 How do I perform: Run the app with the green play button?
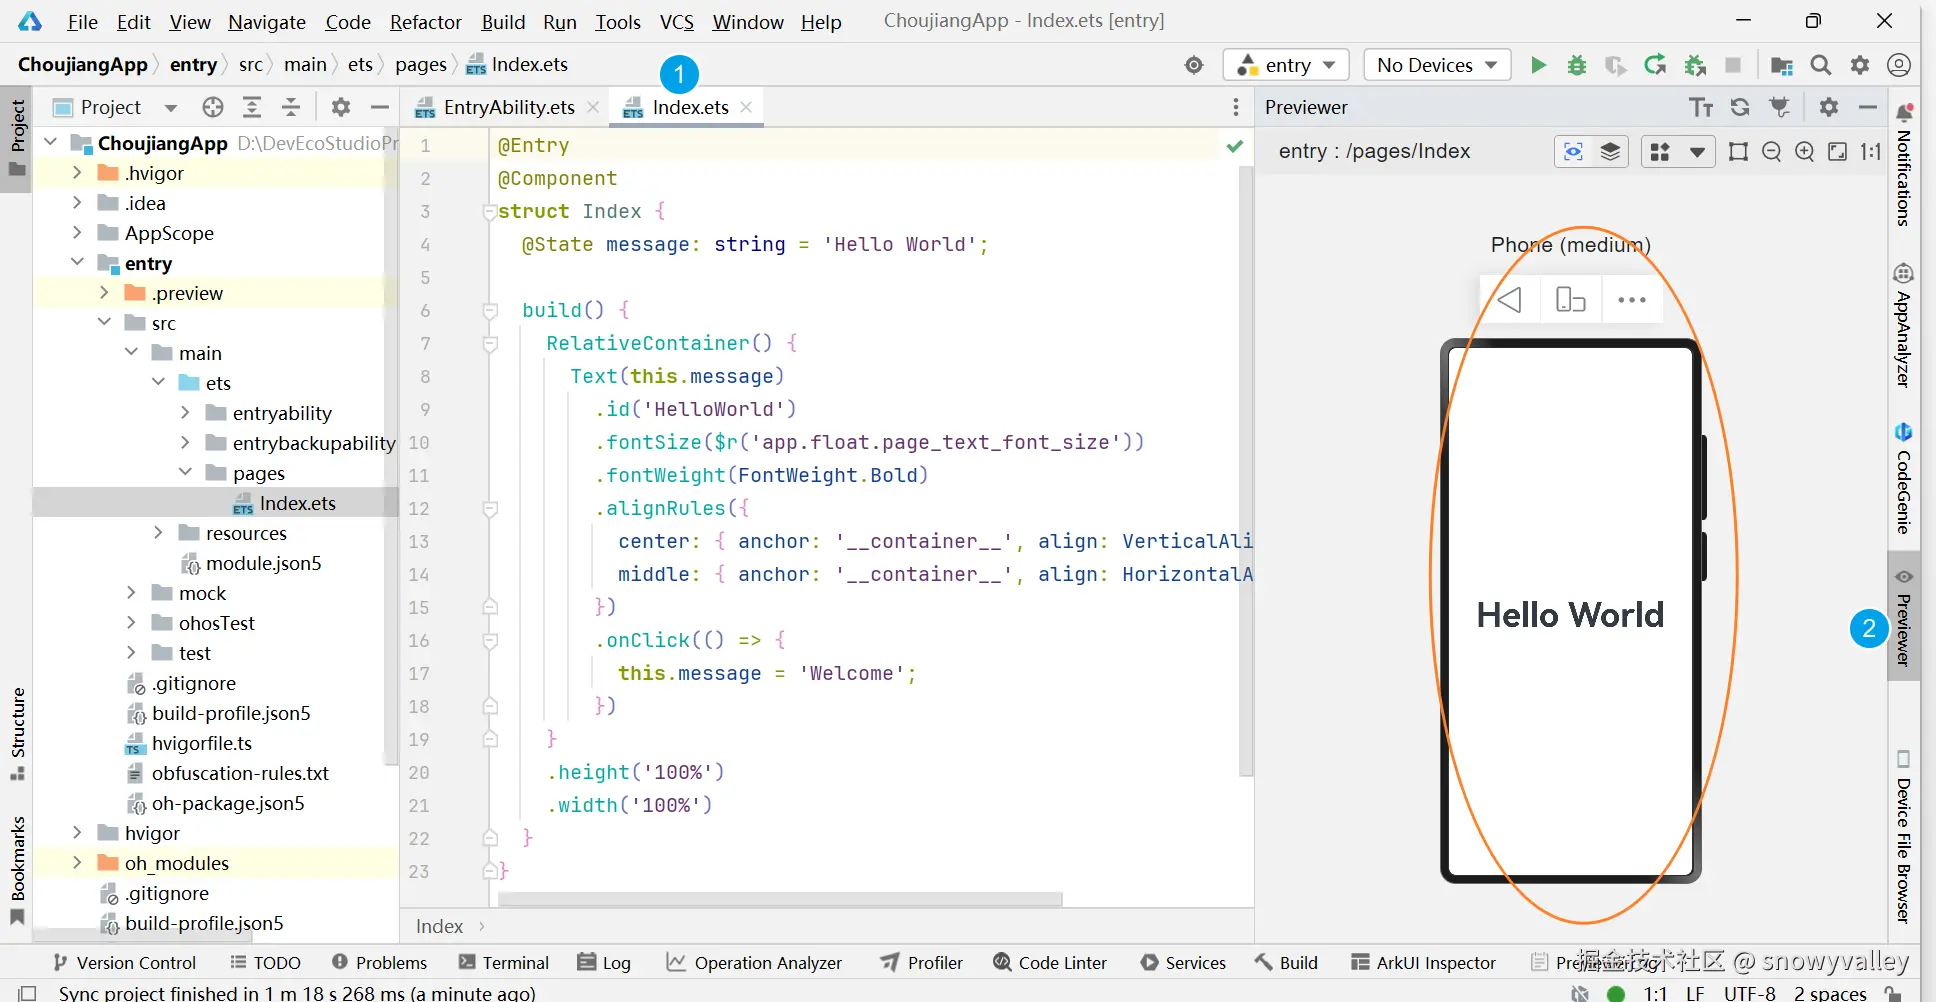point(1538,65)
